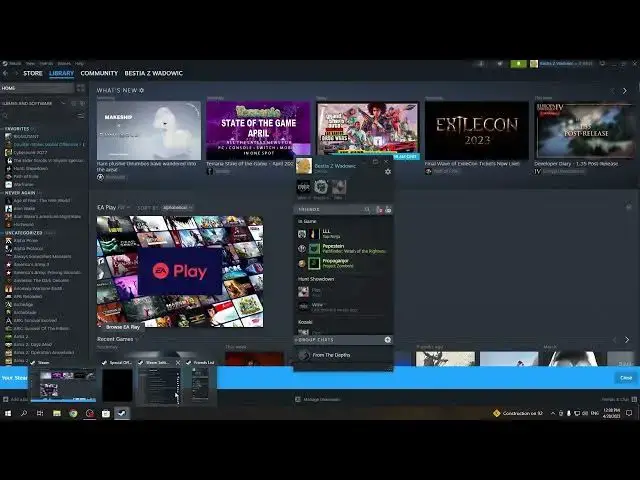This screenshot has height=480, width=640.
Task: Click the Steam icon on Windows taskbar
Action: pos(122,413)
